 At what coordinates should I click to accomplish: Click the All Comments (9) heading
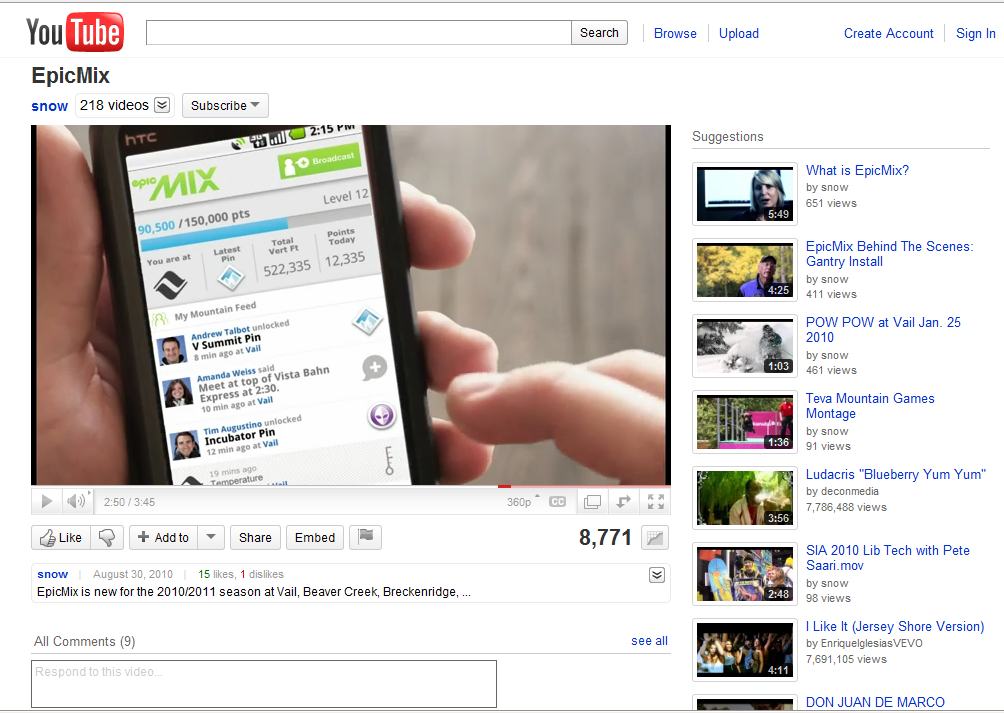[x=85, y=641]
